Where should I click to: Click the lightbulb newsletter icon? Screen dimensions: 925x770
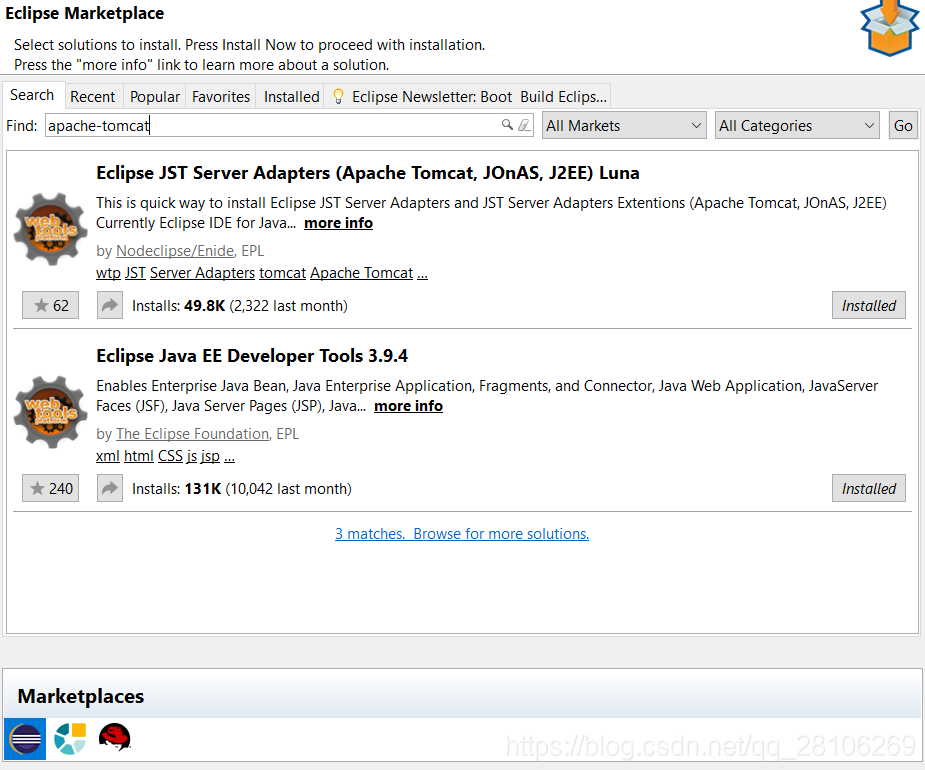pos(338,96)
